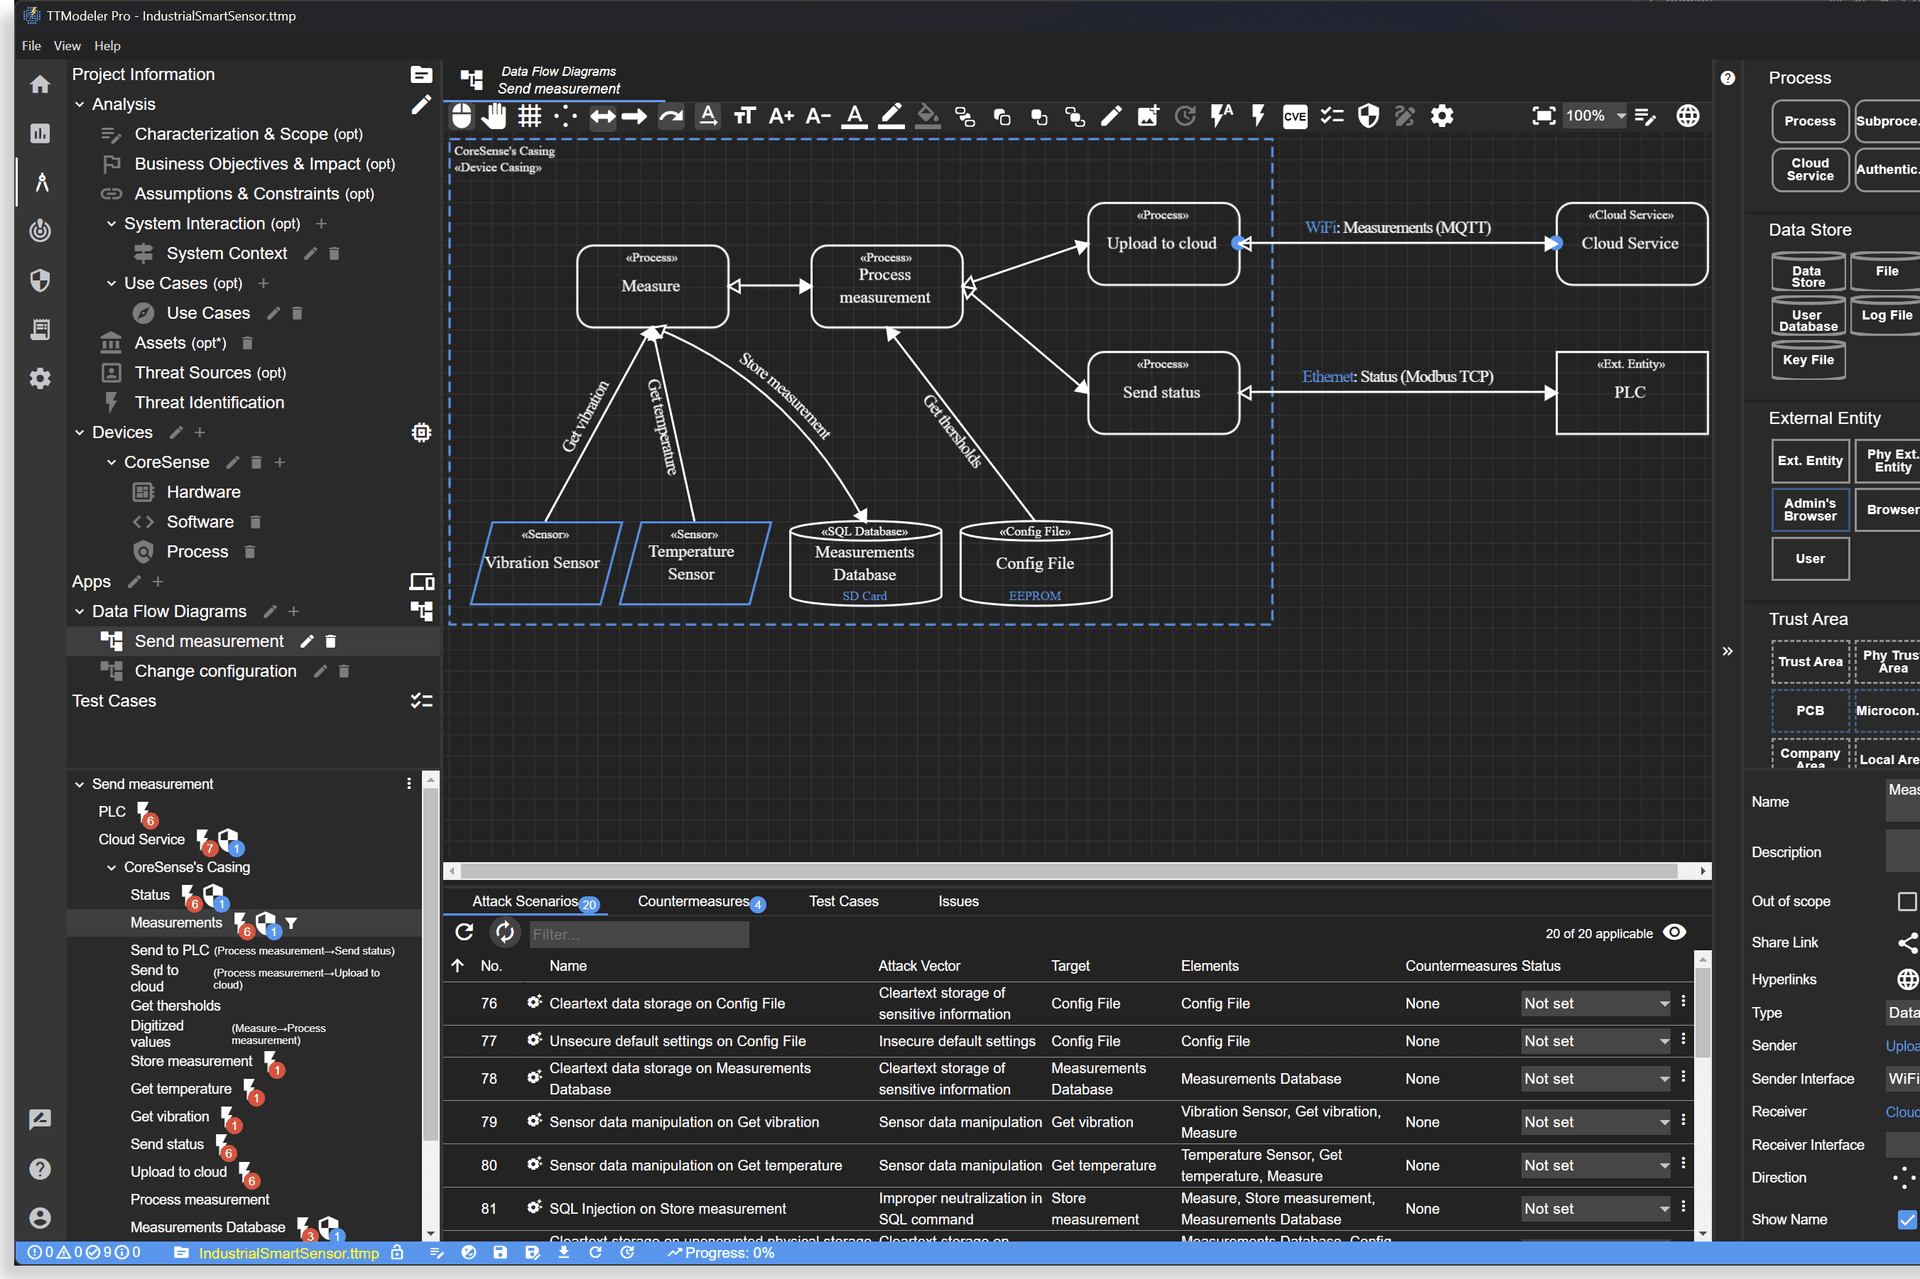Toggle the grid icon in toolbar
Image resolution: width=1920 pixels, height=1279 pixels.
pos(529,116)
